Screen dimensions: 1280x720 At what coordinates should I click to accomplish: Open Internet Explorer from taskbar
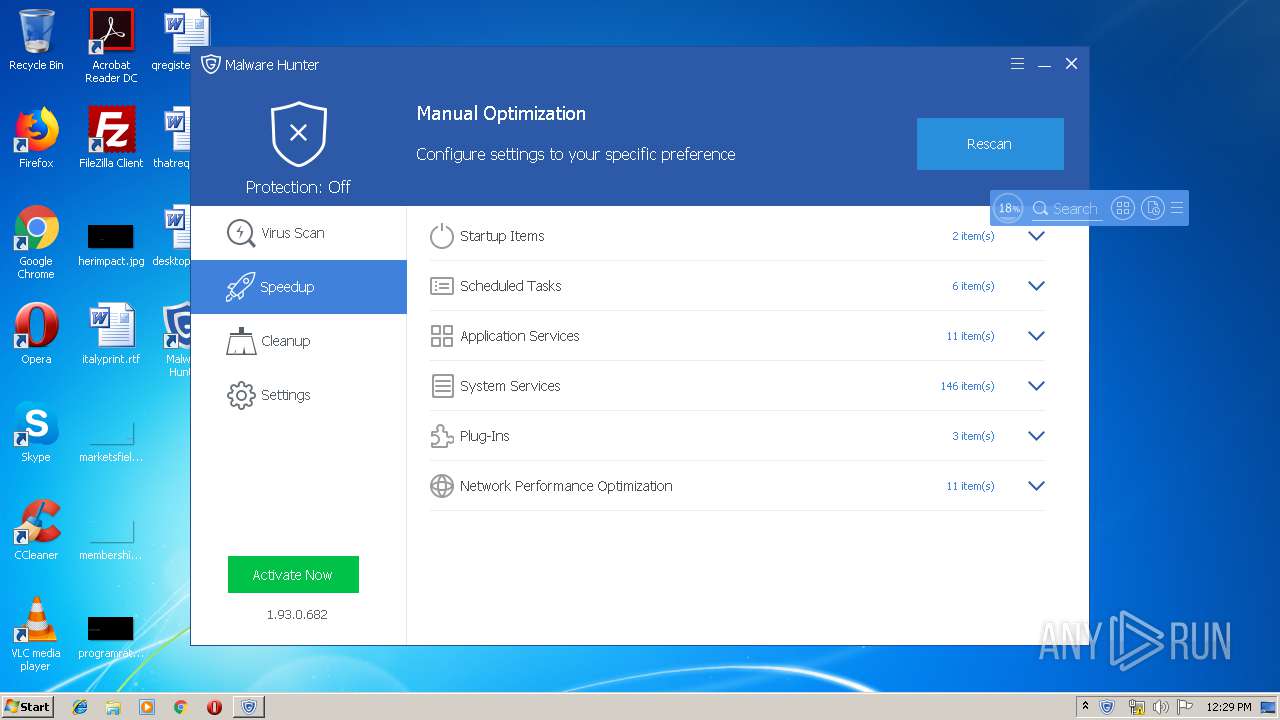coord(80,707)
